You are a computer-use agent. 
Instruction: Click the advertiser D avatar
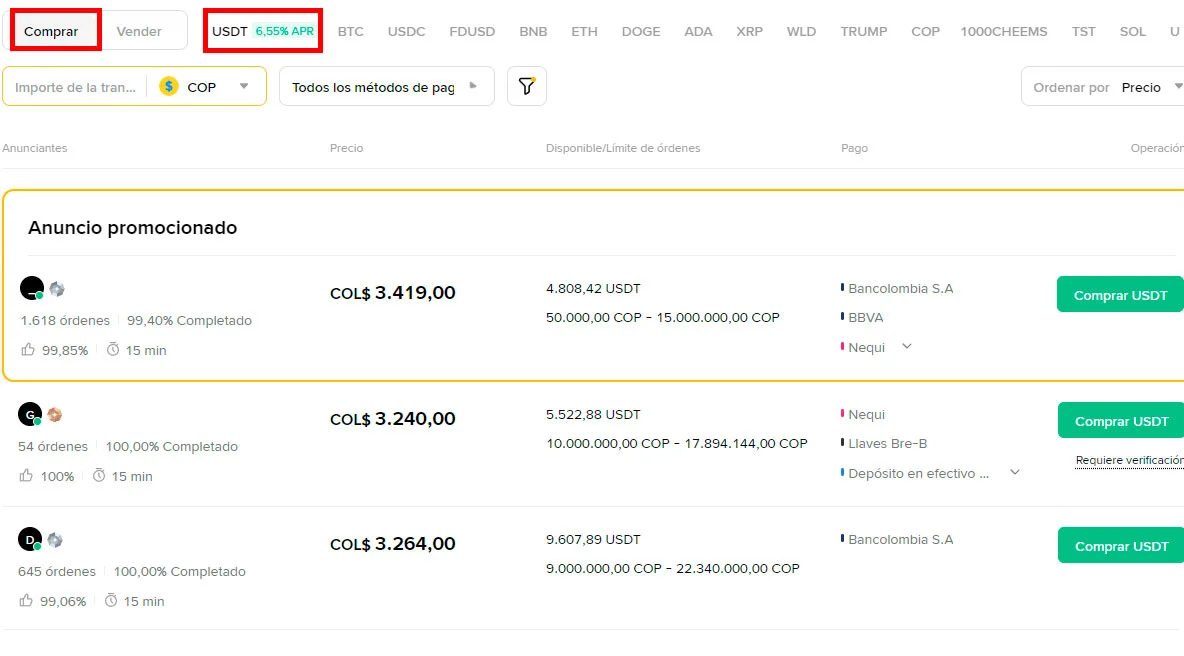(29, 539)
